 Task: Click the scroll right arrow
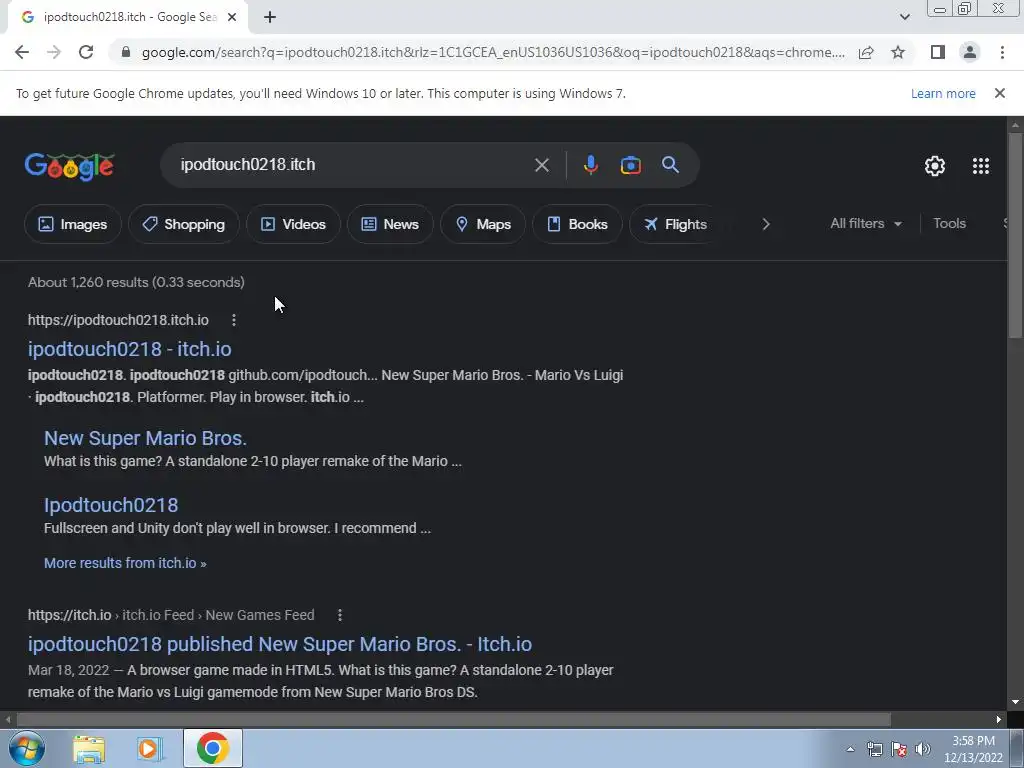coord(999,720)
